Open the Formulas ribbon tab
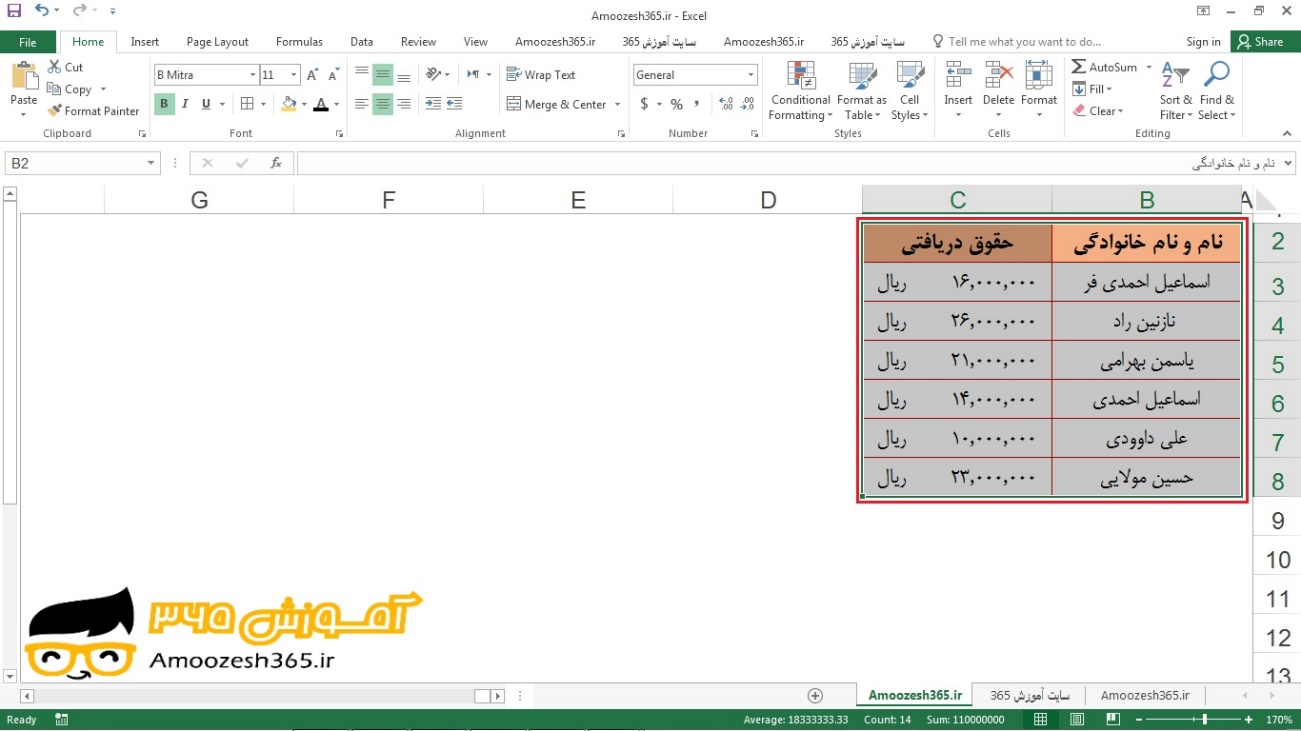1301x731 pixels. coord(299,42)
